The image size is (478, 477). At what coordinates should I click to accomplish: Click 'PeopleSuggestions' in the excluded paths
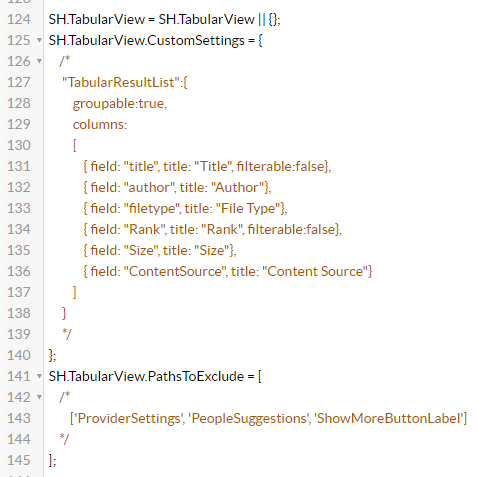[x=249, y=419]
